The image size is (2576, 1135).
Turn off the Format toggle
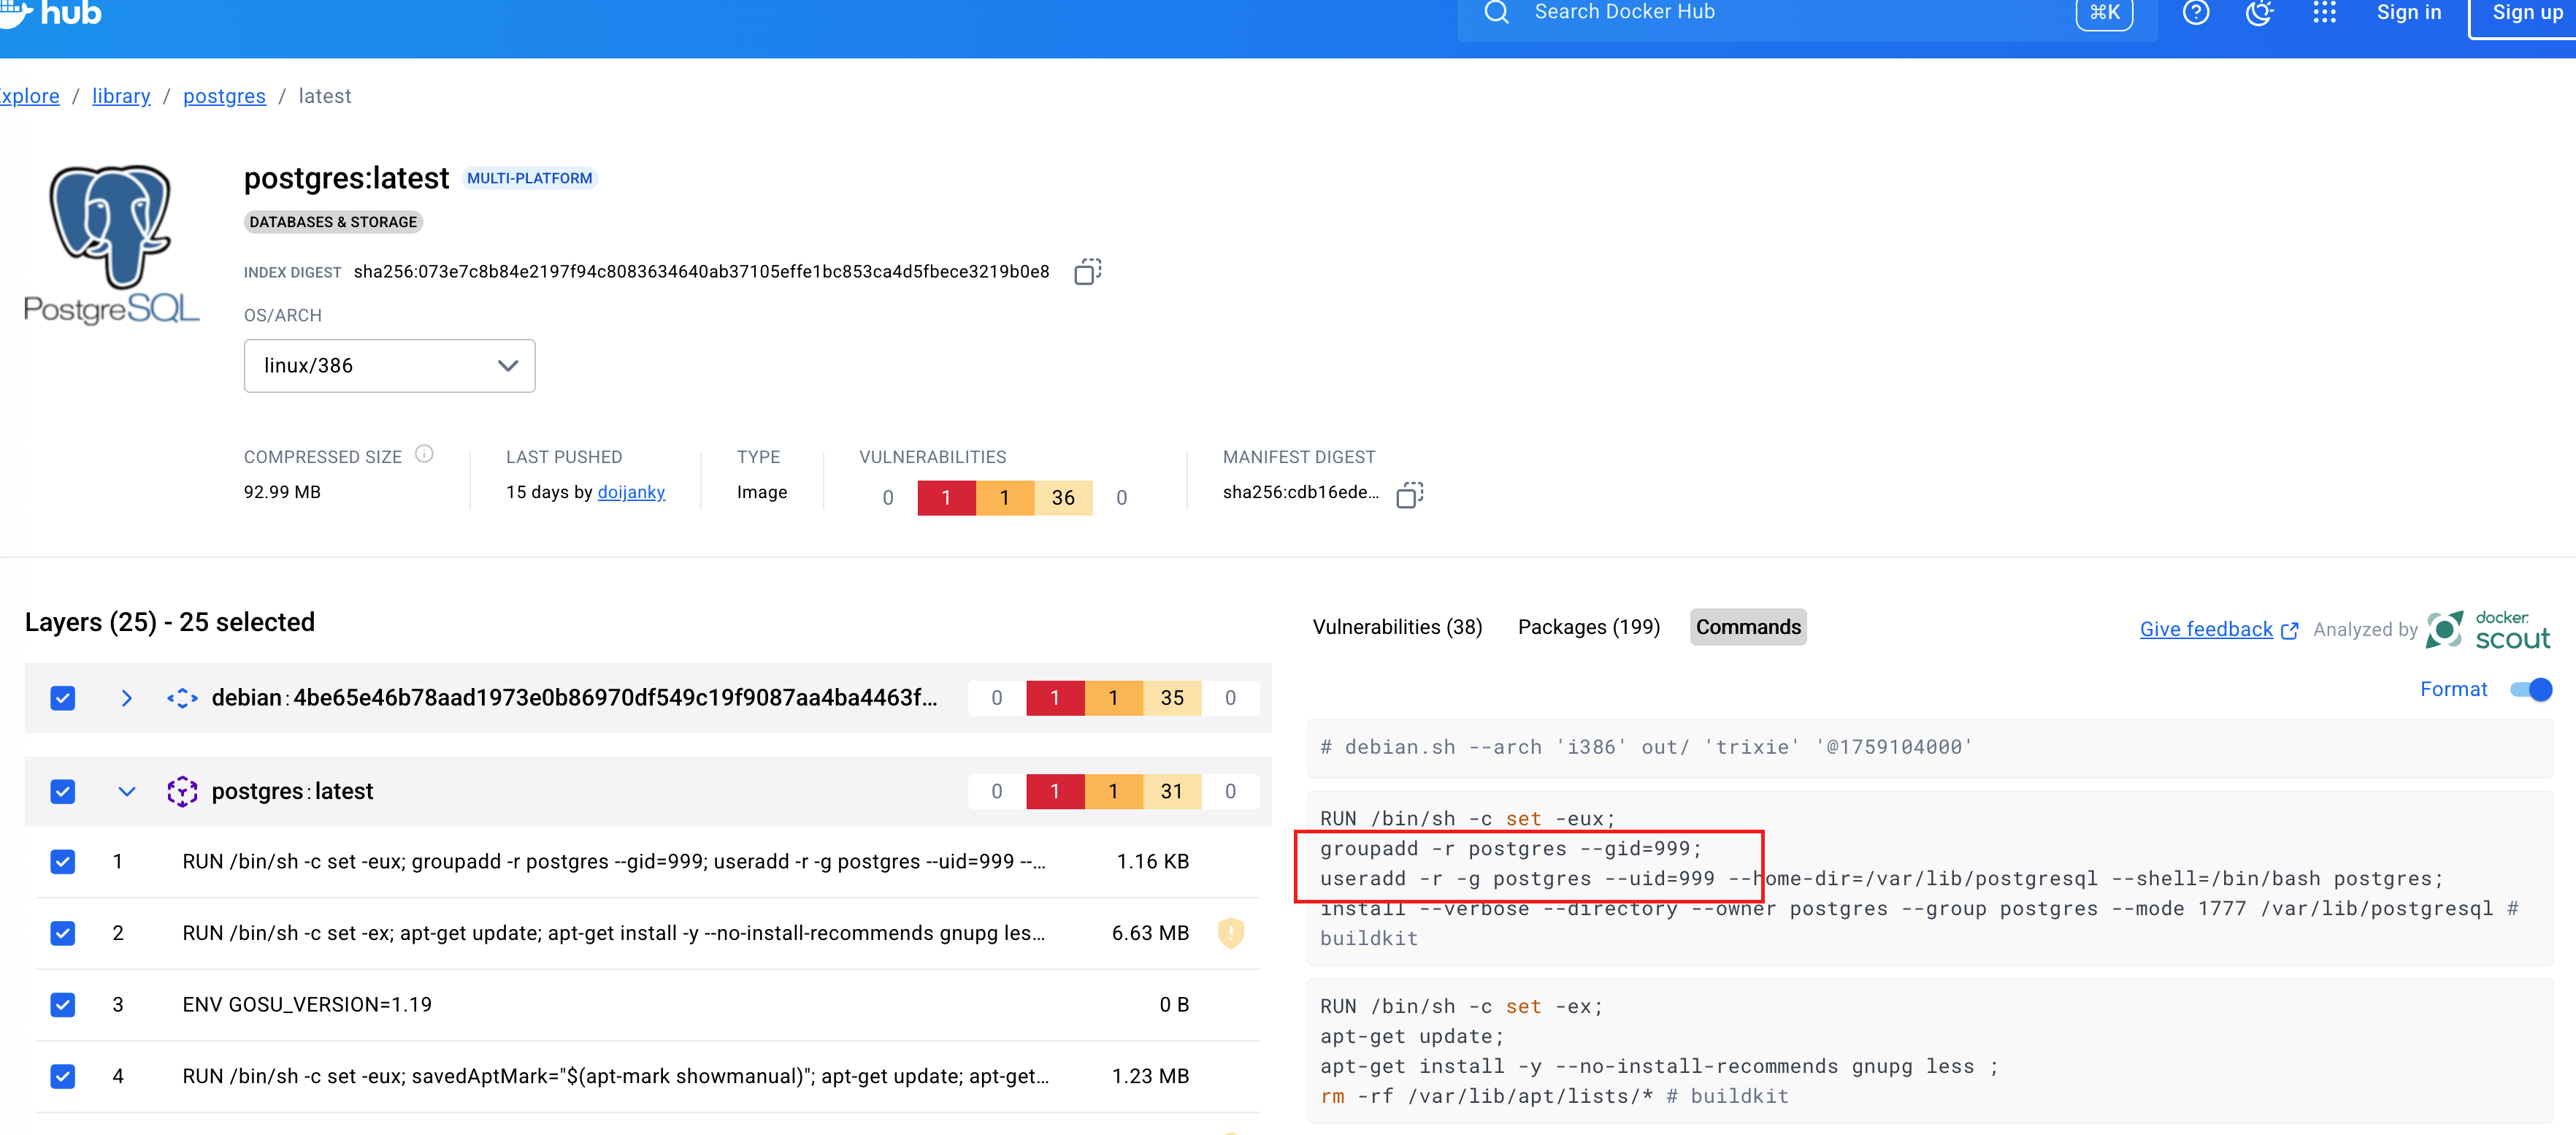[2531, 690]
